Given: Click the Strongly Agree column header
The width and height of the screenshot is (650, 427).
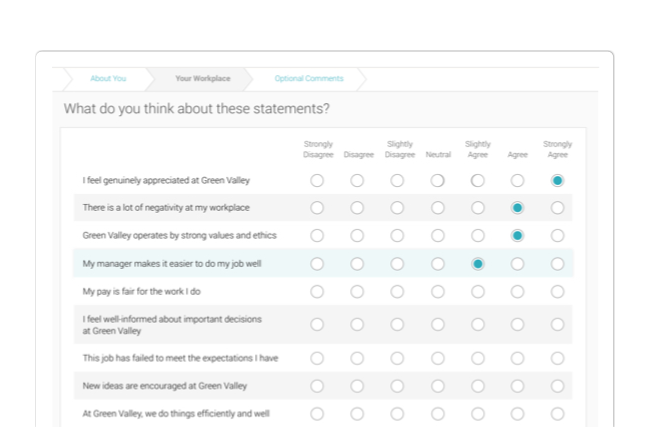Looking at the screenshot, I should [558, 149].
